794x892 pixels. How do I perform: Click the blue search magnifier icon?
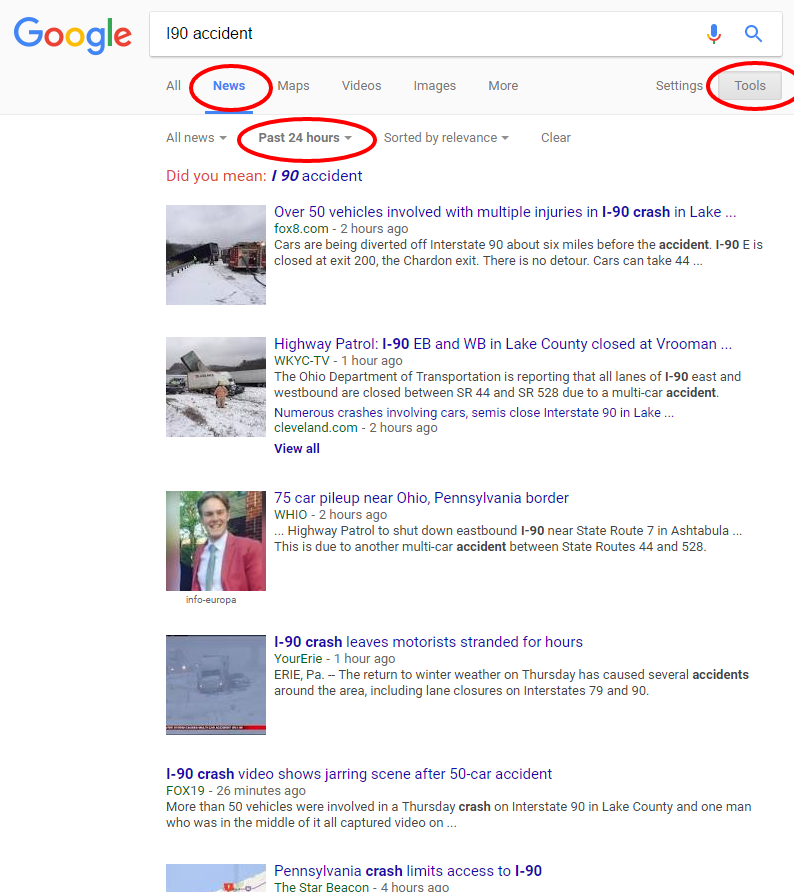(754, 34)
